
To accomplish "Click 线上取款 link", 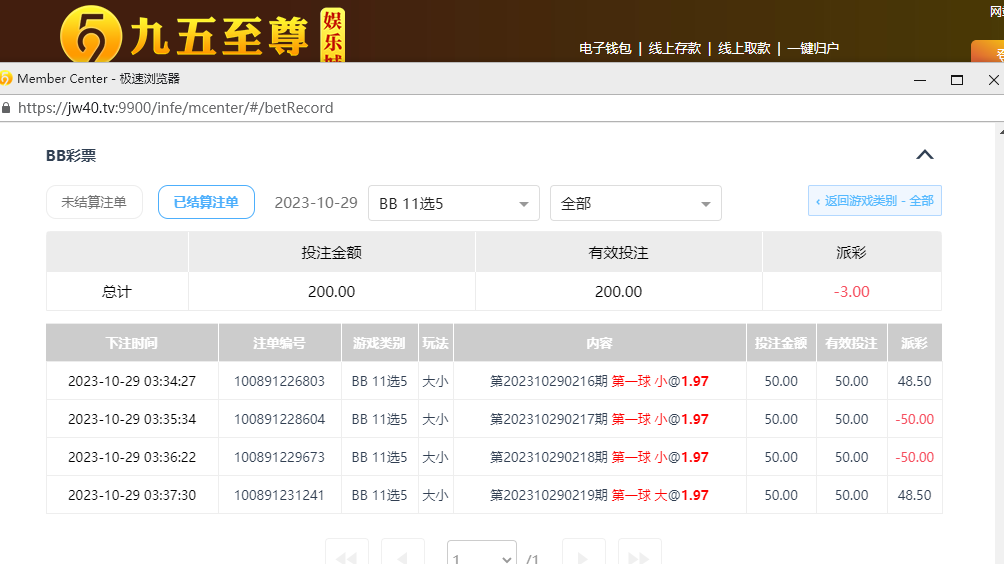I will 744,48.
